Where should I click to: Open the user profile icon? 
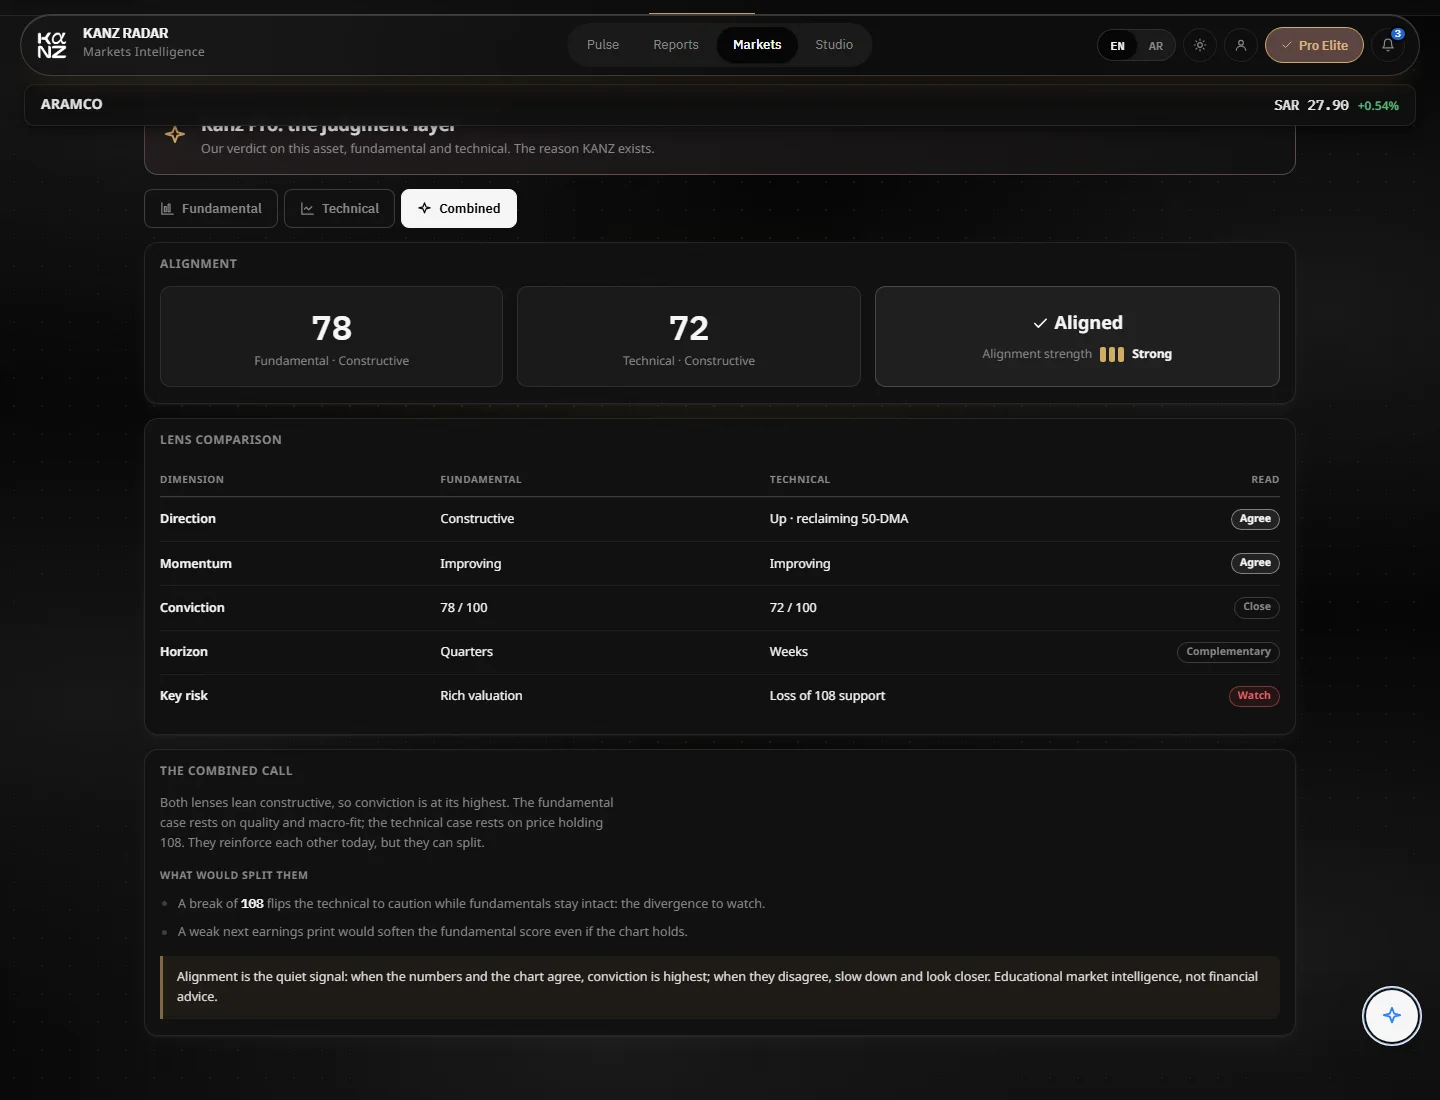coord(1241,45)
